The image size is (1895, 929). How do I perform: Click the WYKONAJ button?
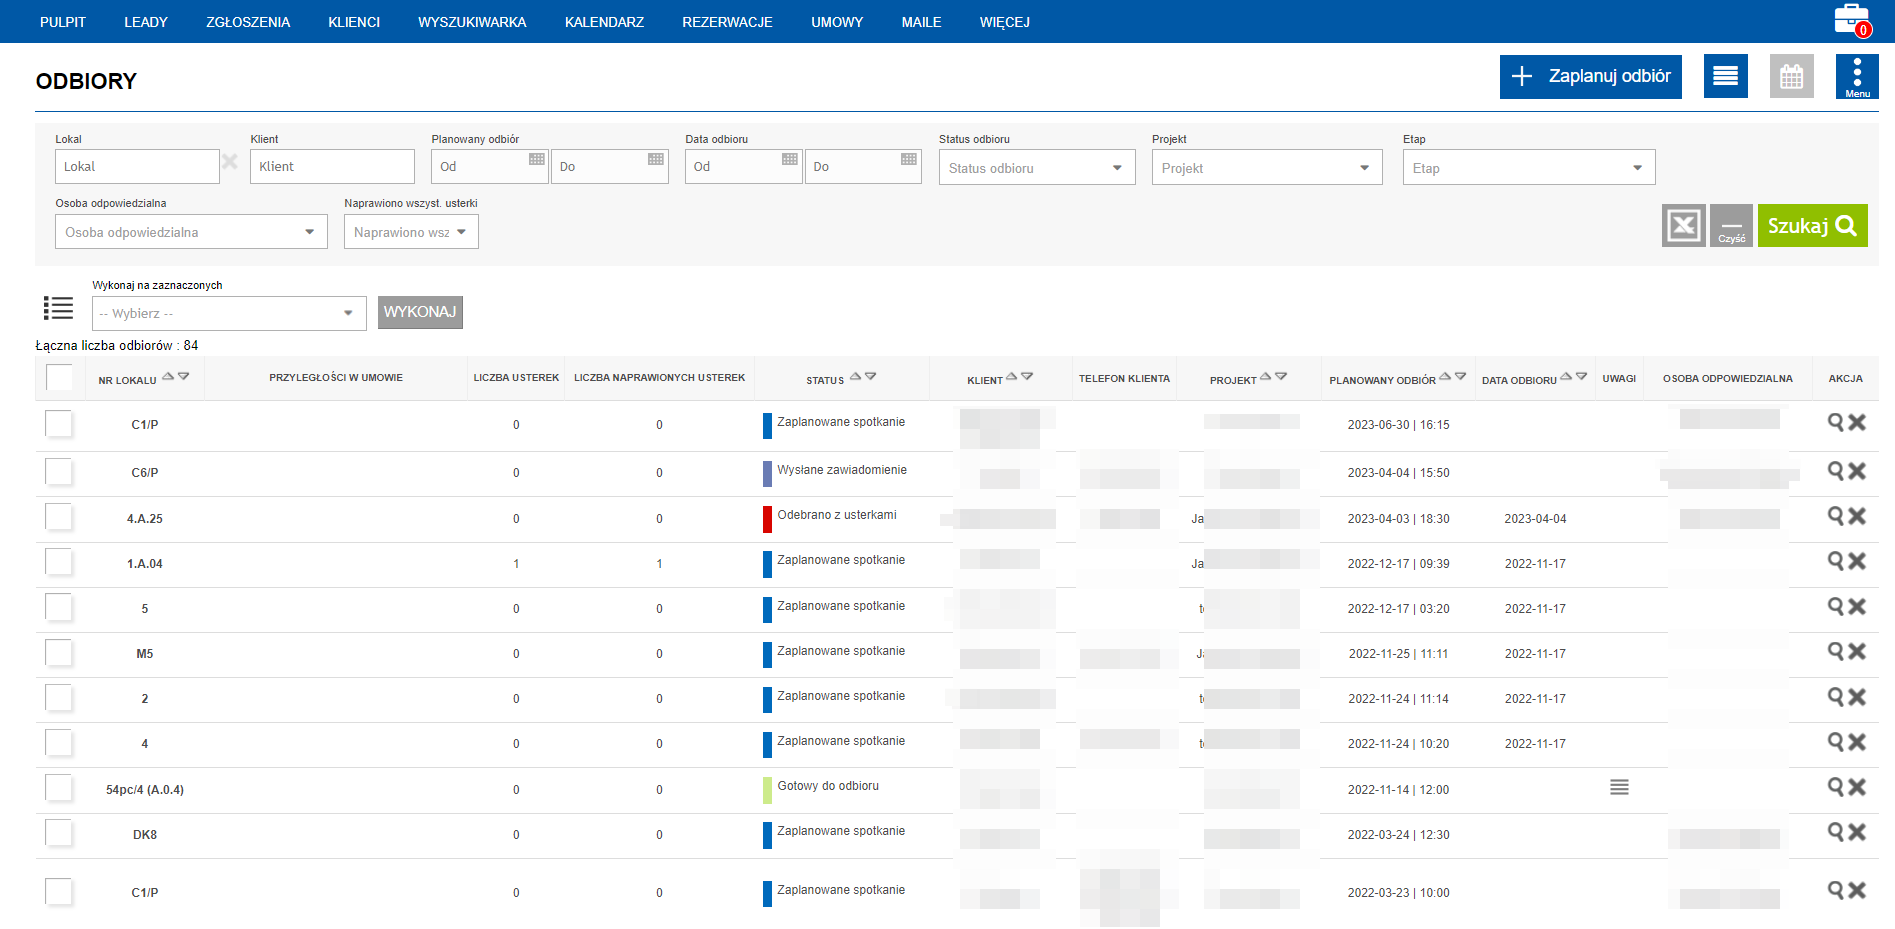click(x=420, y=312)
